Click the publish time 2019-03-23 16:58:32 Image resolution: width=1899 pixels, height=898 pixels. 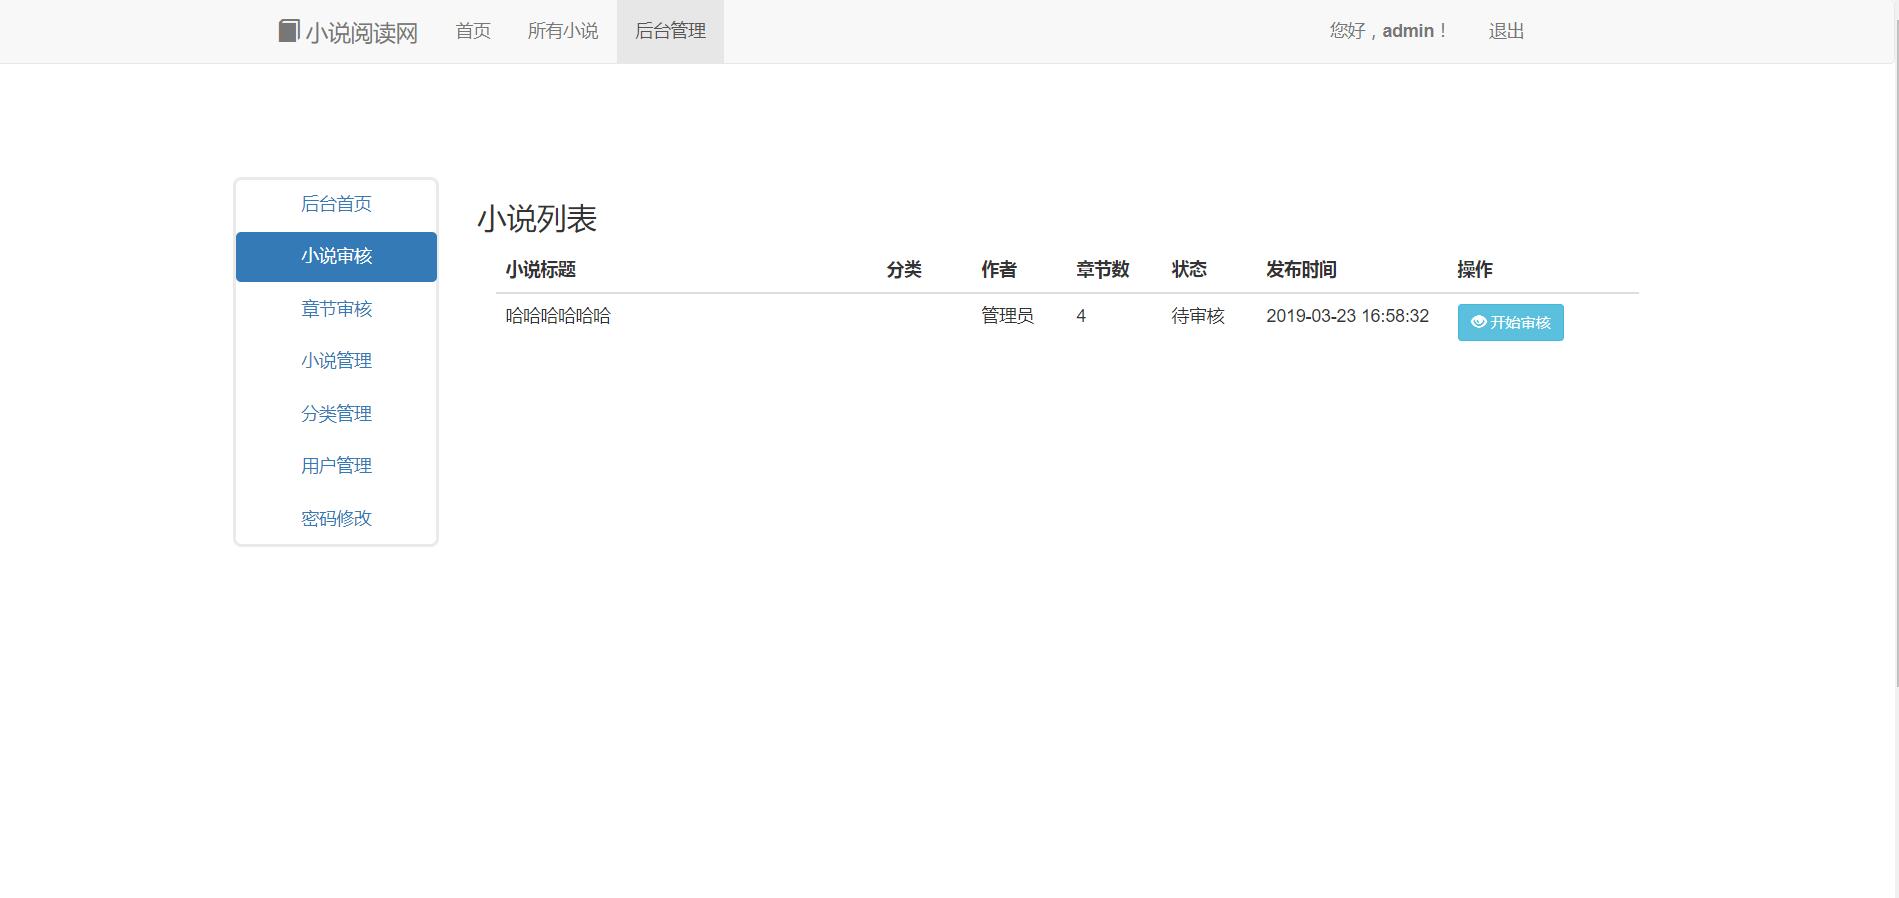[1347, 316]
